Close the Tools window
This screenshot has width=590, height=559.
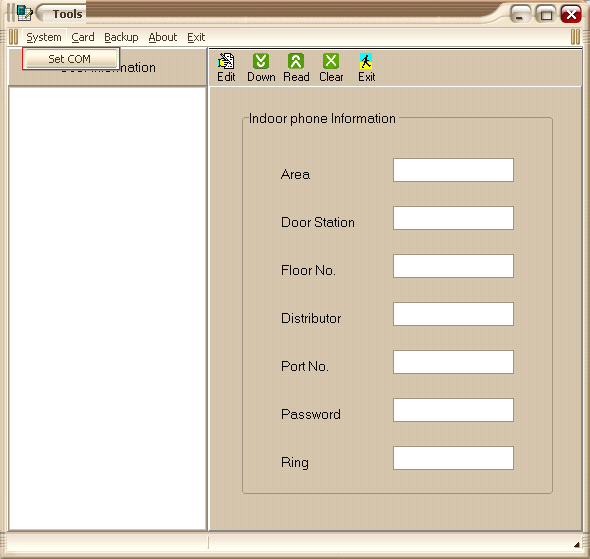click(571, 14)
